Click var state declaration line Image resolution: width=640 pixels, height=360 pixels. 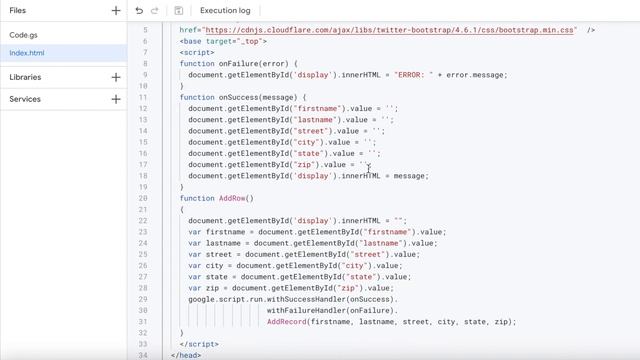click(x=300, y=277)
